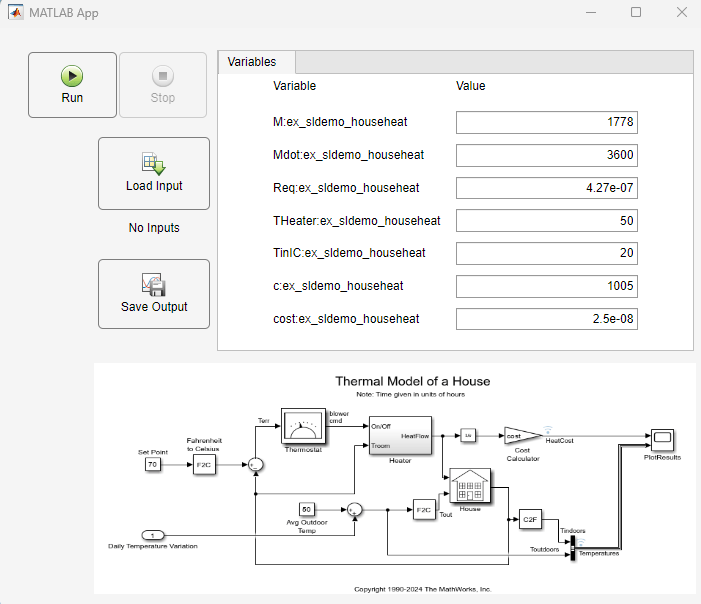Click the 'M:ex_sldemo_househeat' variable label
The width and height of the screenshot is (701, 604).
pyautogui.click(x=340, y=122)
